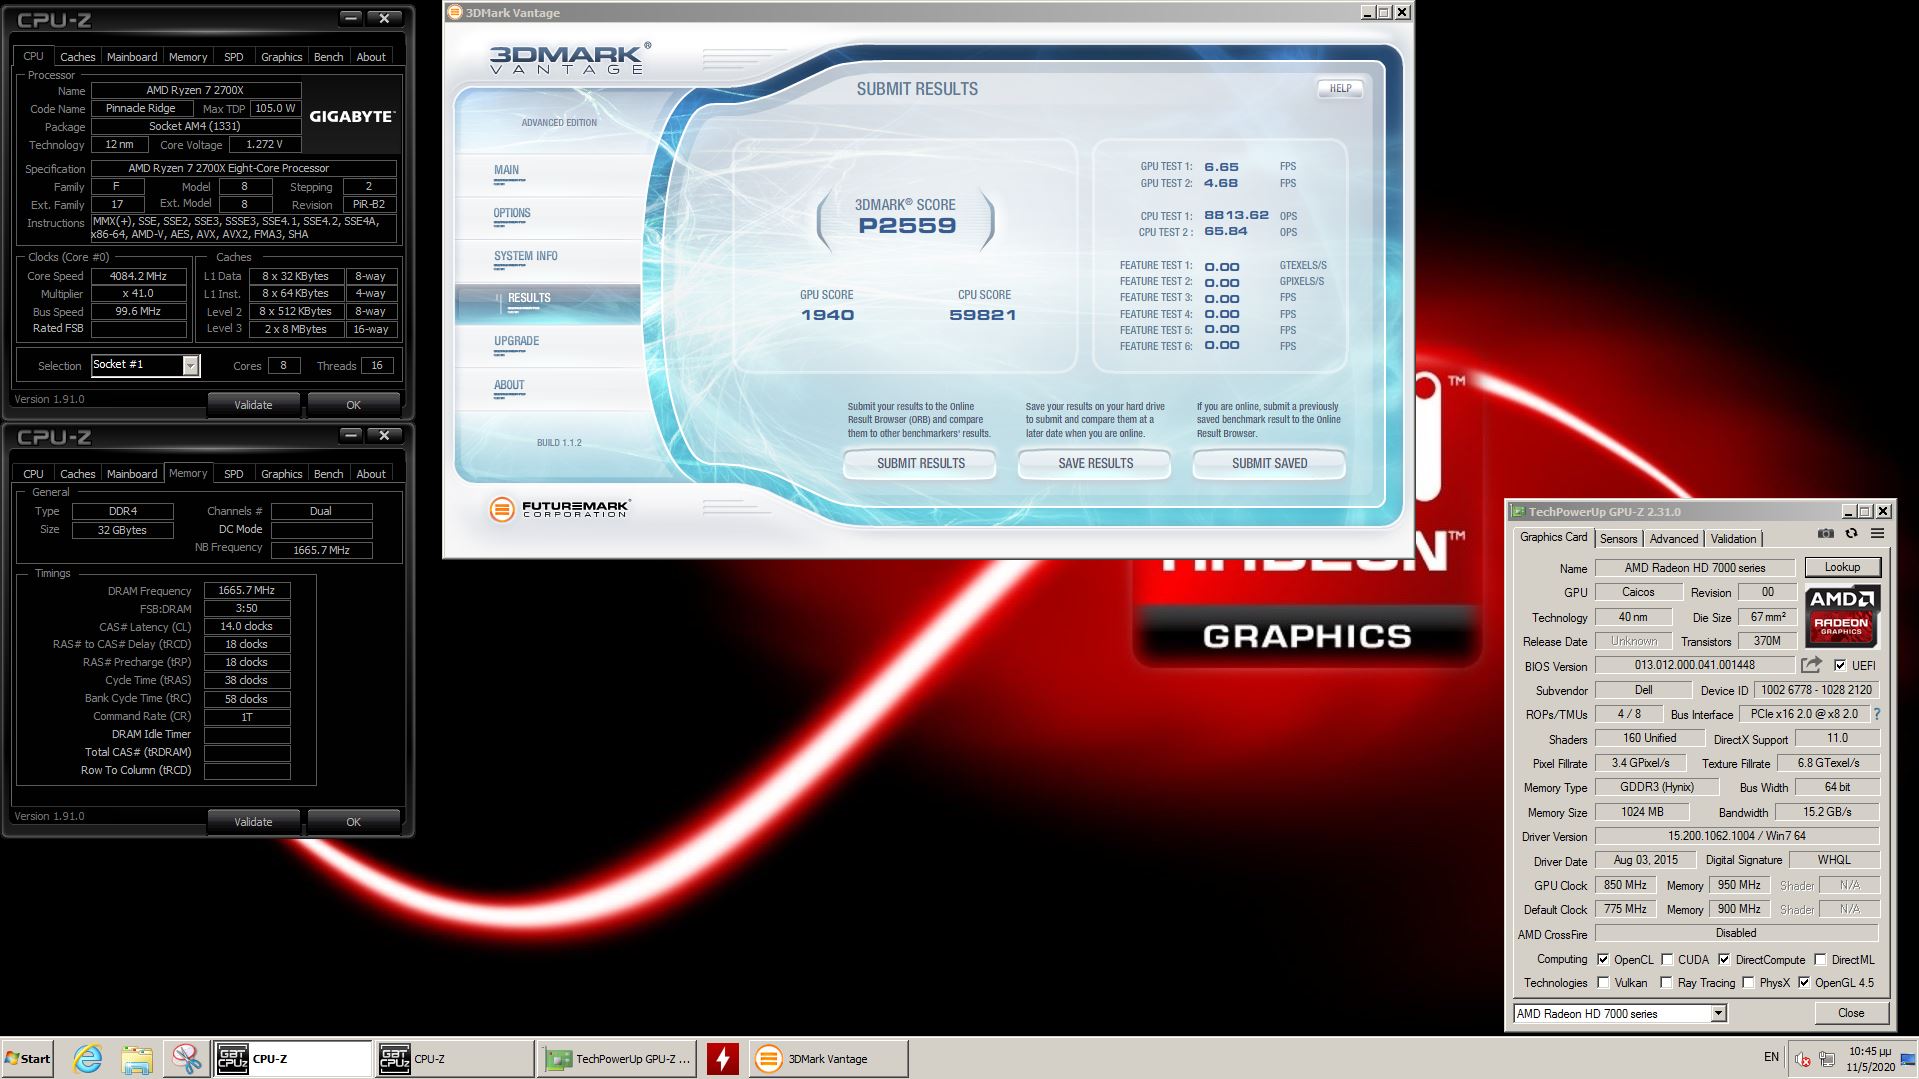Toggle the PhysX checkbox

pyautogui.click(x=1748, y=982)
